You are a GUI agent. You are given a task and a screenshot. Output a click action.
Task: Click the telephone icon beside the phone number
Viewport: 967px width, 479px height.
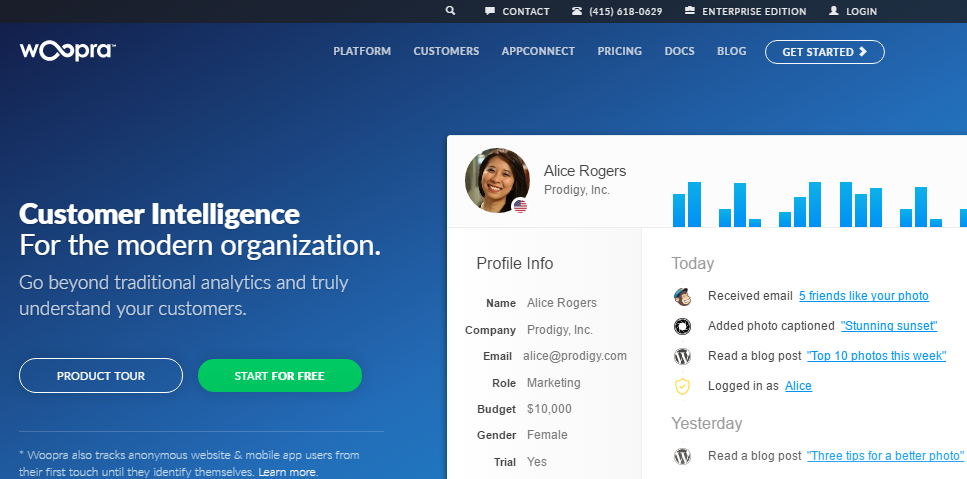pos(577,11)
